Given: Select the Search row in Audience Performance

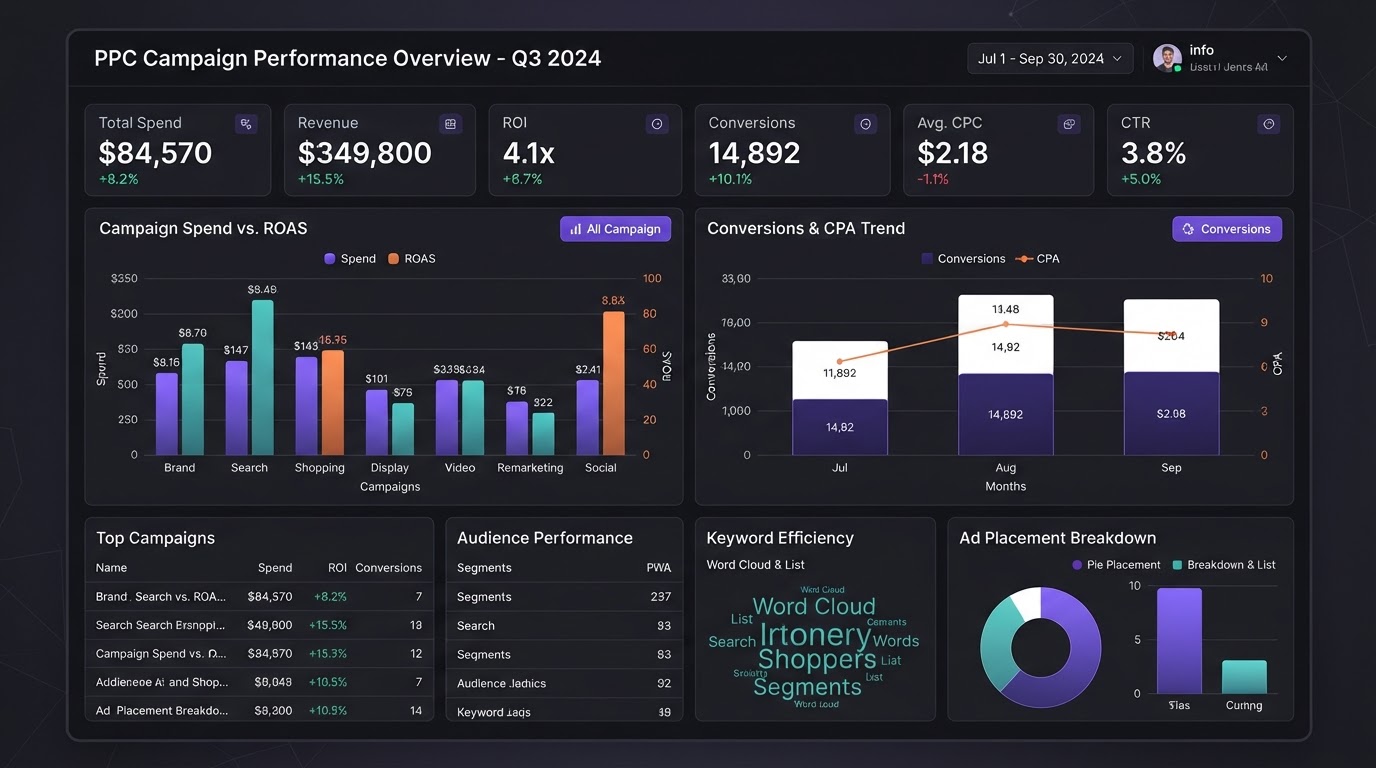Looking at the screenshot, I should pos(564,626).
